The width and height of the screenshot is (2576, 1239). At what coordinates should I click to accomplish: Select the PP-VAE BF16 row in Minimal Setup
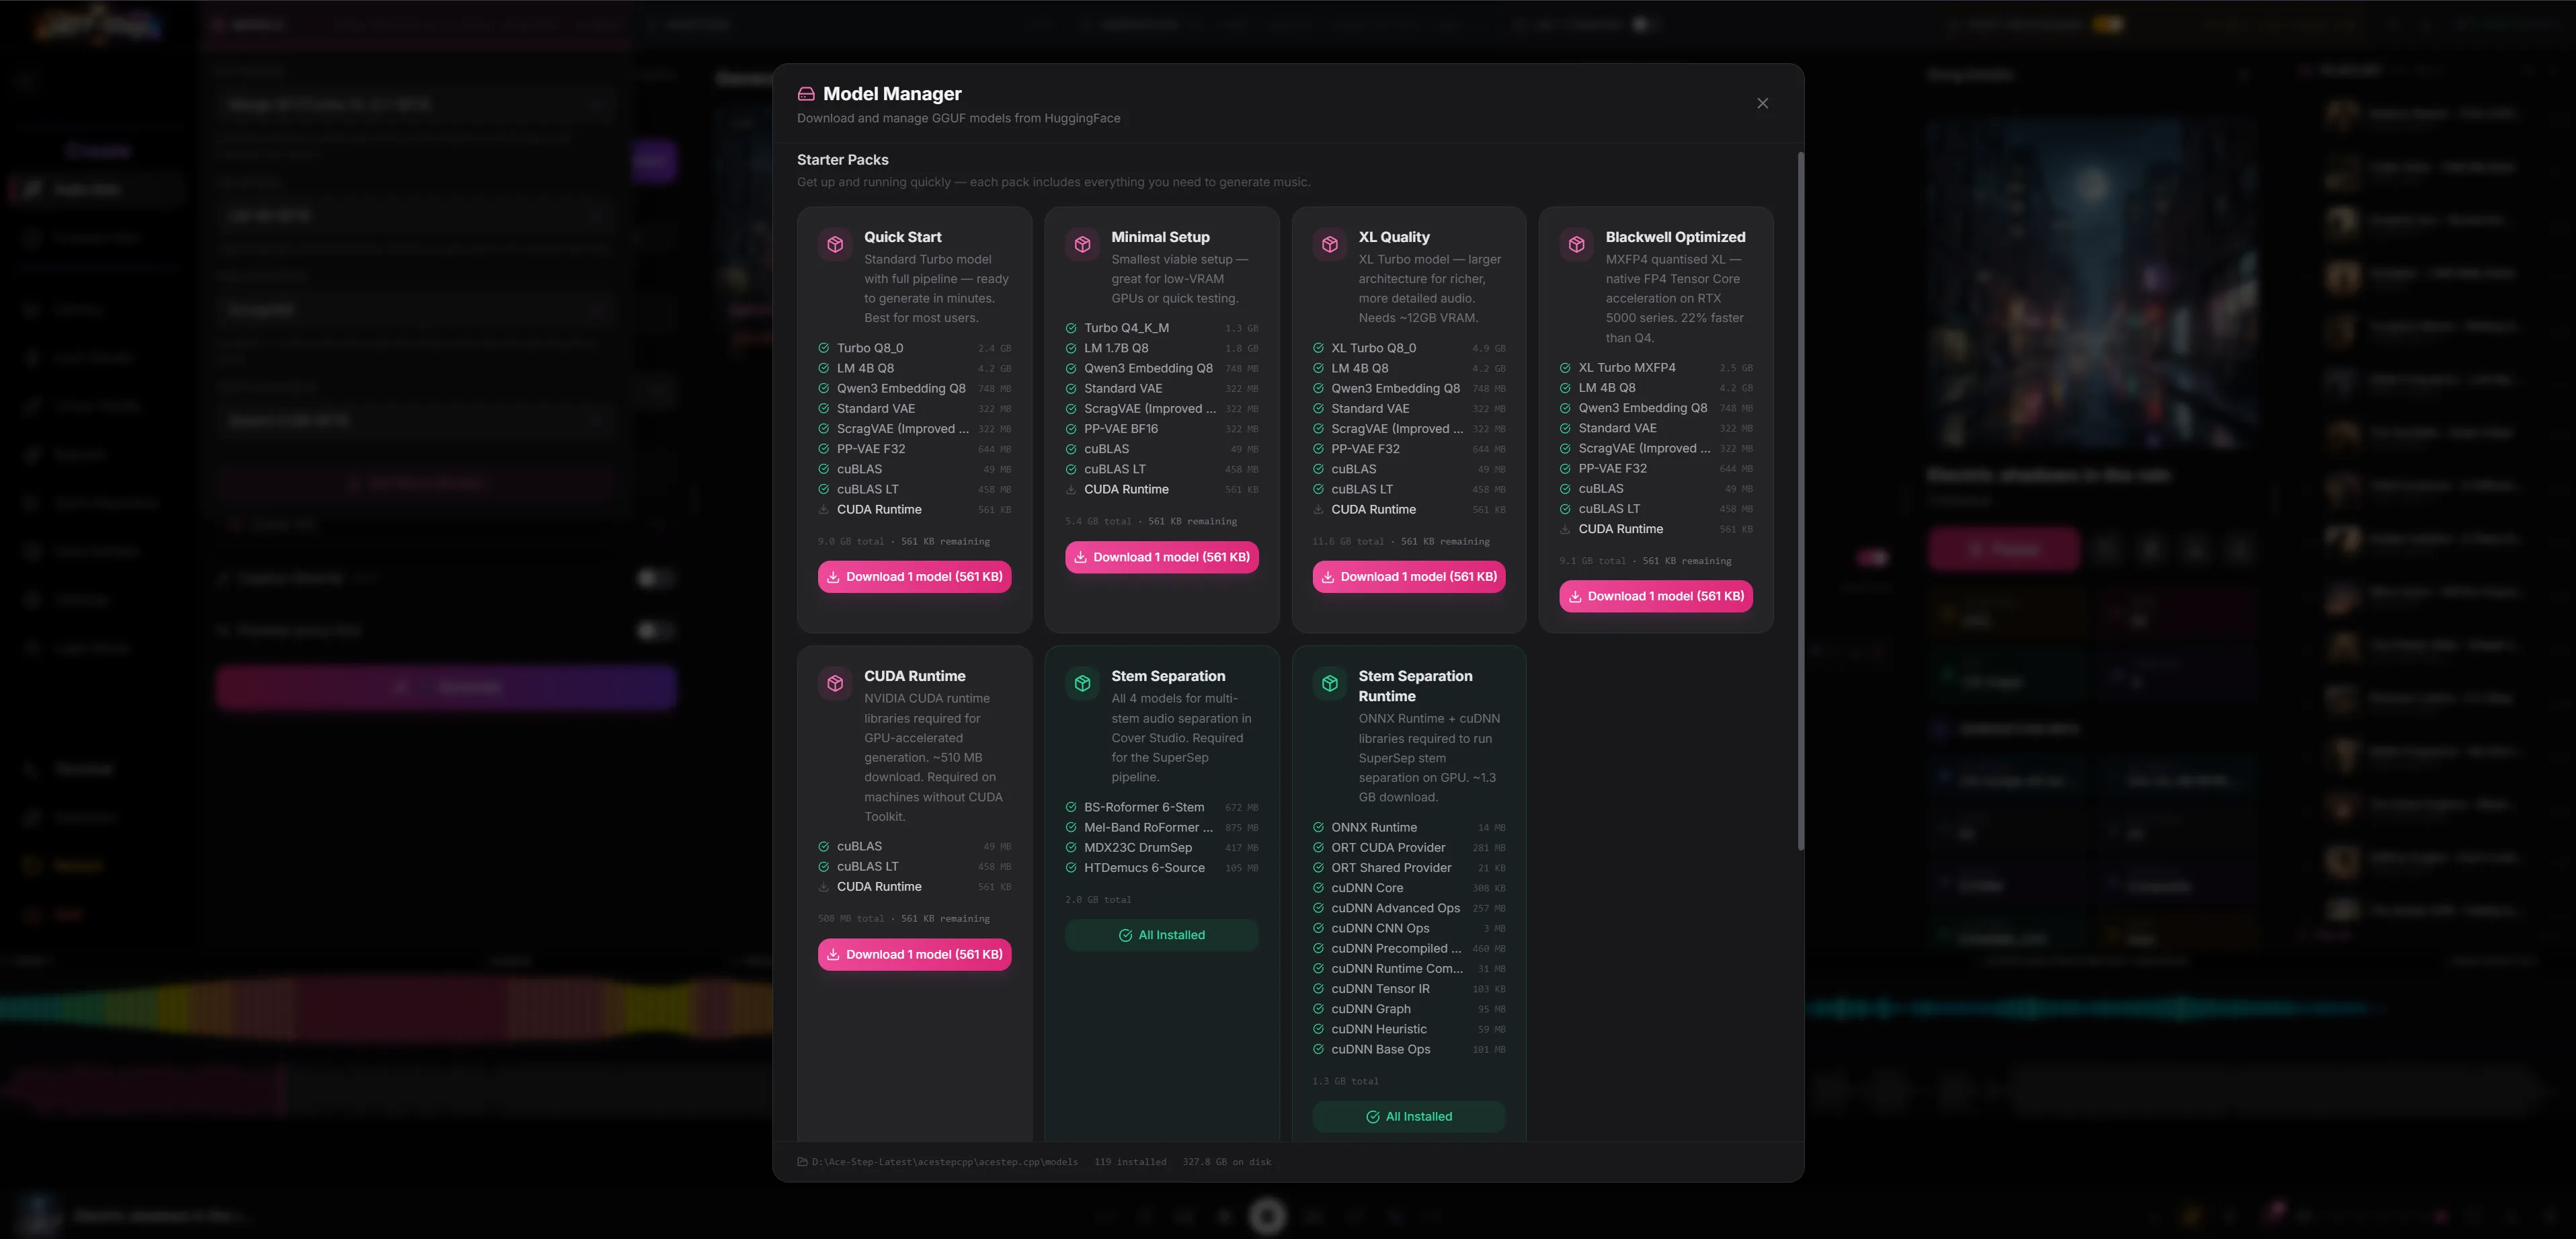click(x=1161, y=429)
